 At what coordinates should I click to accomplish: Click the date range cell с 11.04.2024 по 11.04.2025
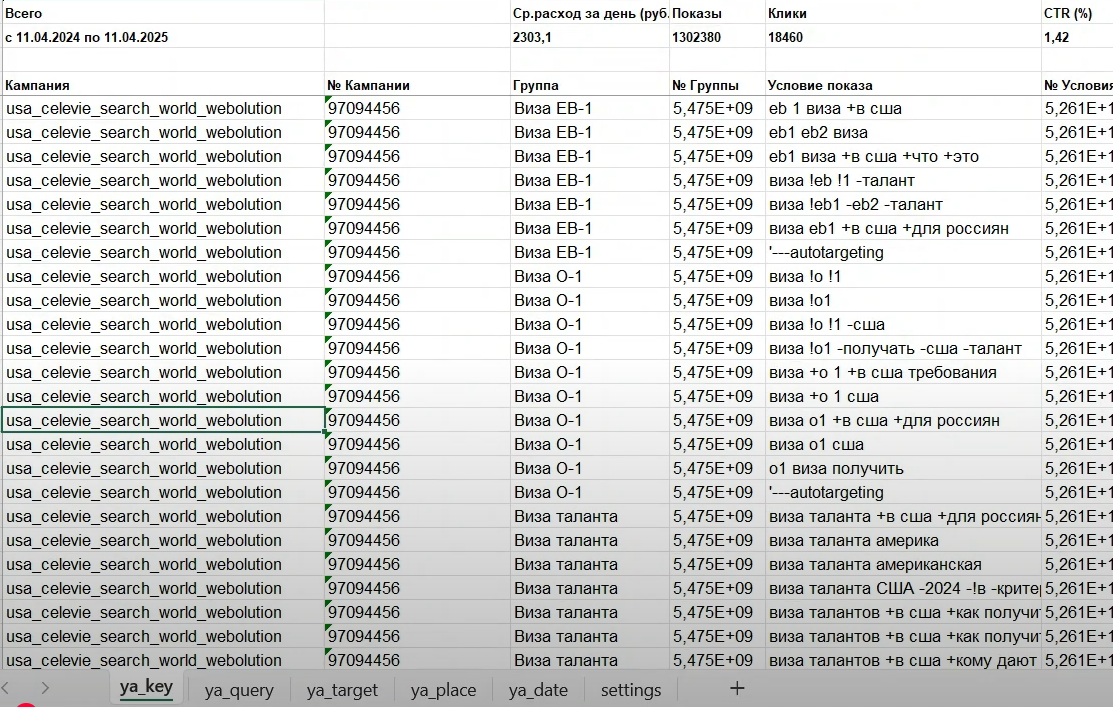pyautogui.click(x=163, y=37)
